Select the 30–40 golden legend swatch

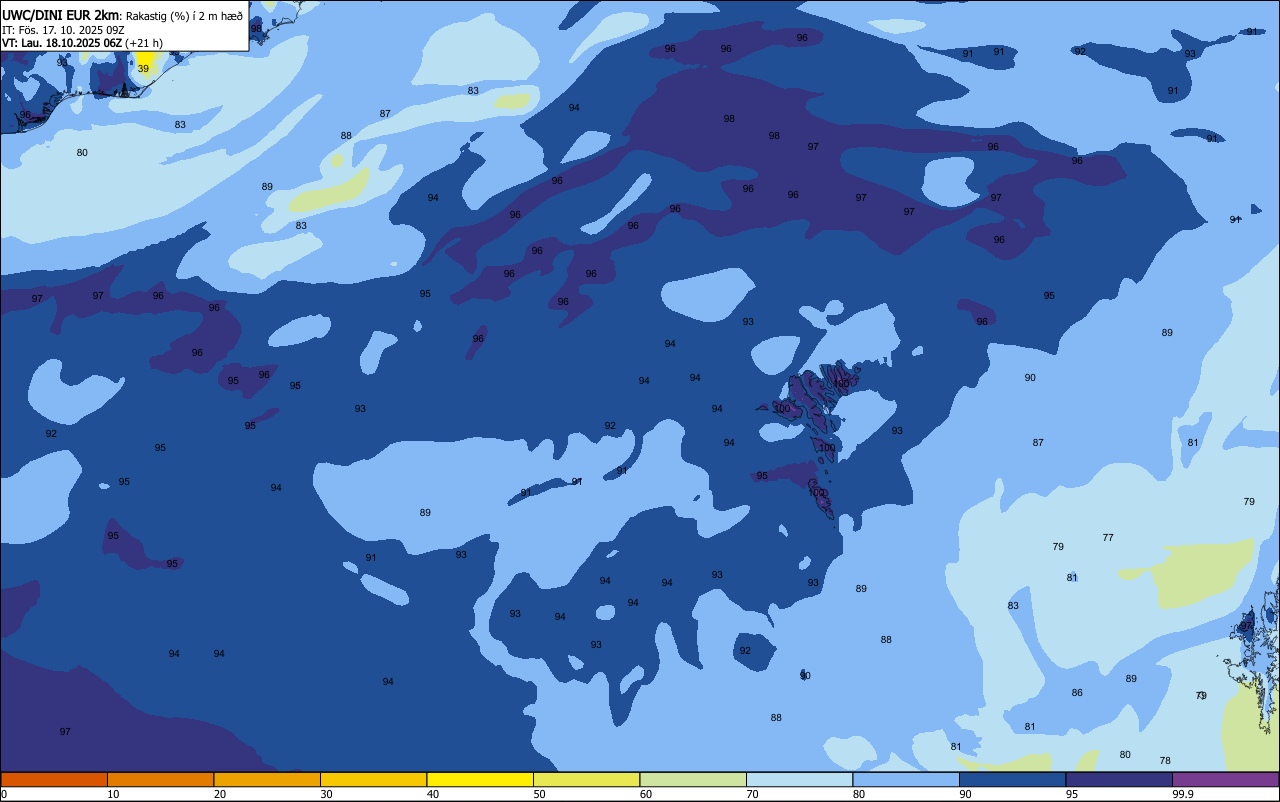[373, 779]
